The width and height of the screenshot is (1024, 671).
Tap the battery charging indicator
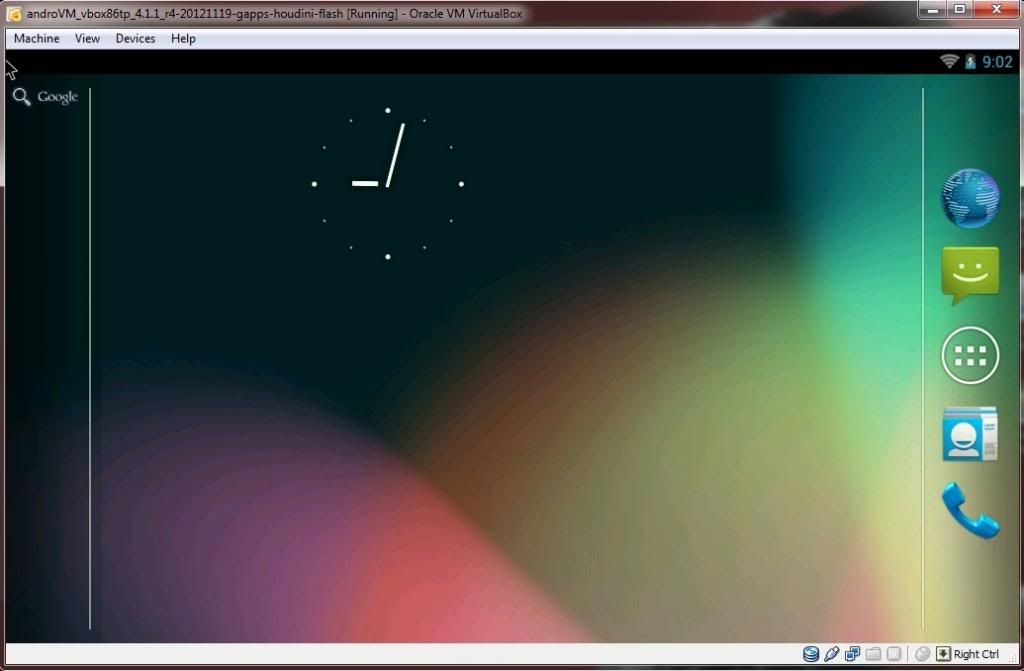point(970,61)
